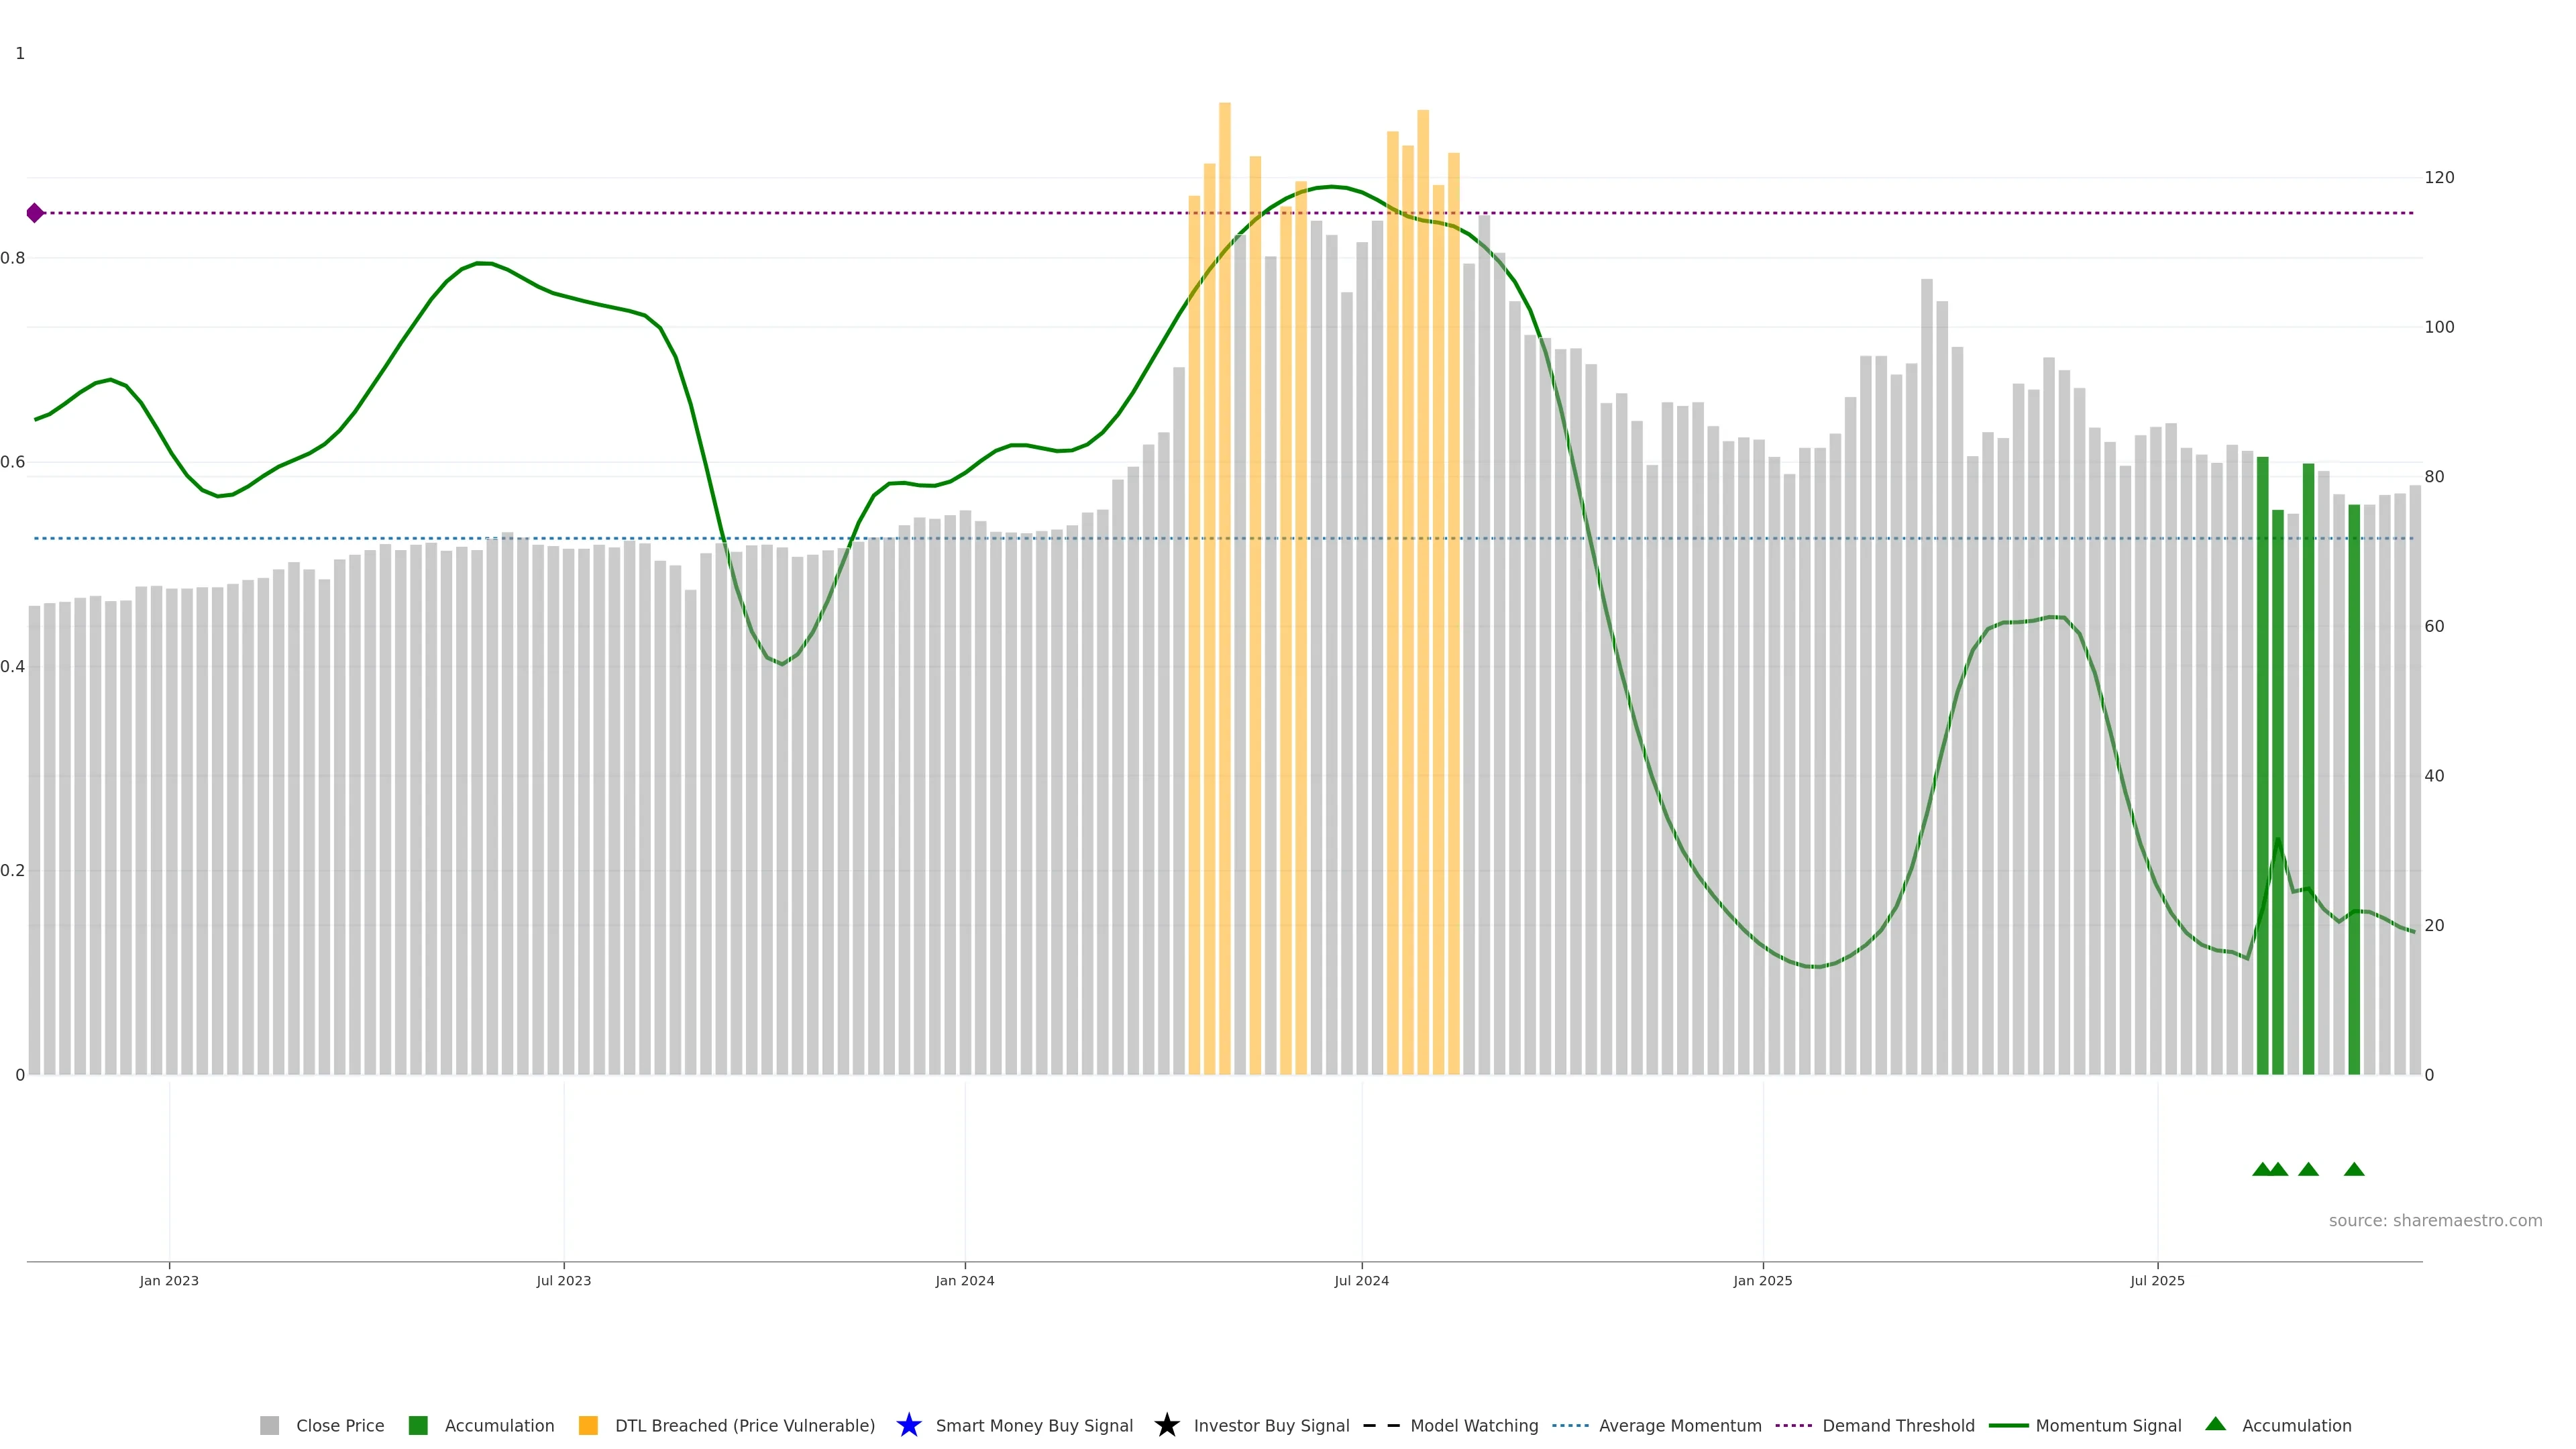This screenshot has width=2576, height=1449.
Task: Click the purple Demand Threshold legend line
Action: pyautogui.click(x=1794, y=1426)
